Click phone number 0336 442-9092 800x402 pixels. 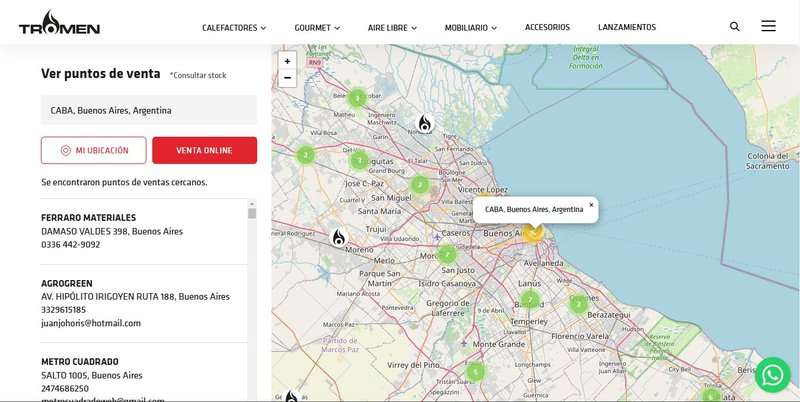(x=70, y=244)
